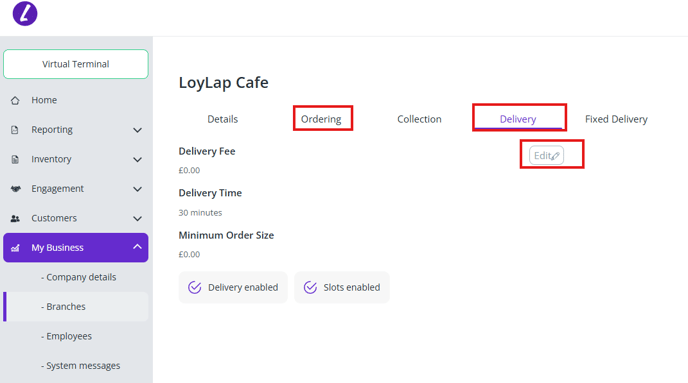Click the Engagement handshake icon

click(15, 189)
